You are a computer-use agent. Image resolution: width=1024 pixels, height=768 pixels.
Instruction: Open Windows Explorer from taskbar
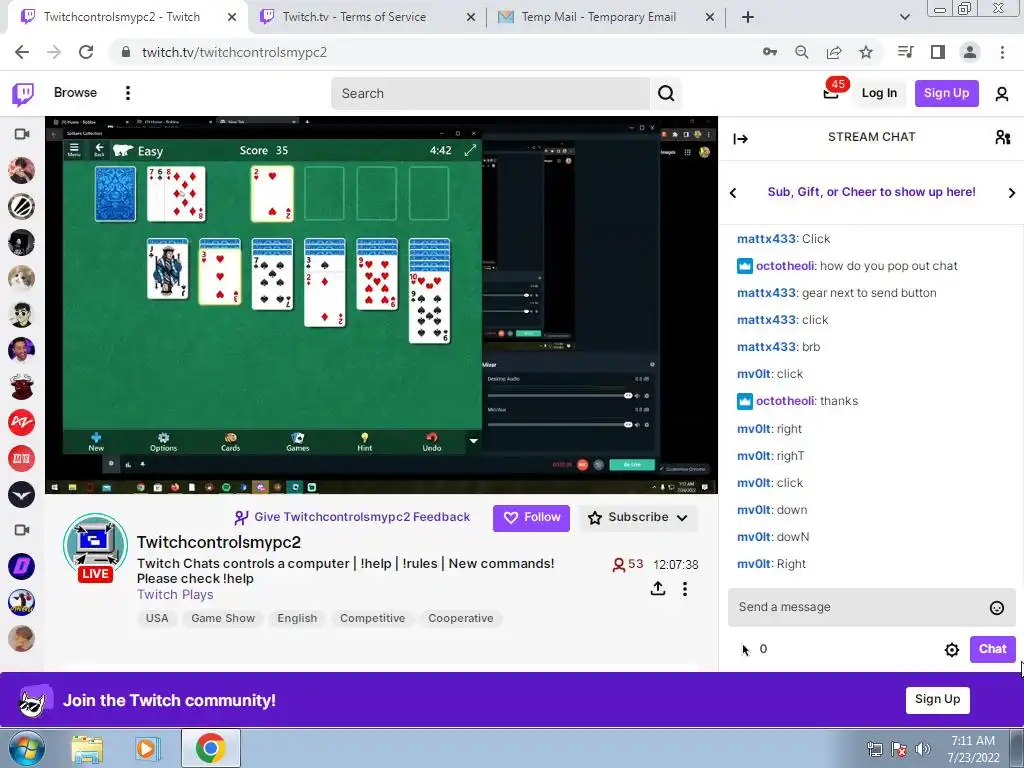coord(87,748)
